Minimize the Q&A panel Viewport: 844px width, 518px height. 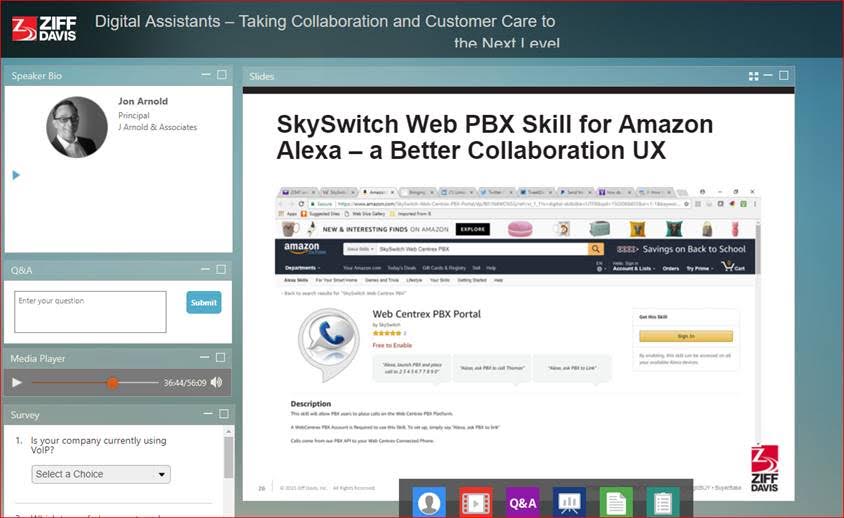pos(206,269)
